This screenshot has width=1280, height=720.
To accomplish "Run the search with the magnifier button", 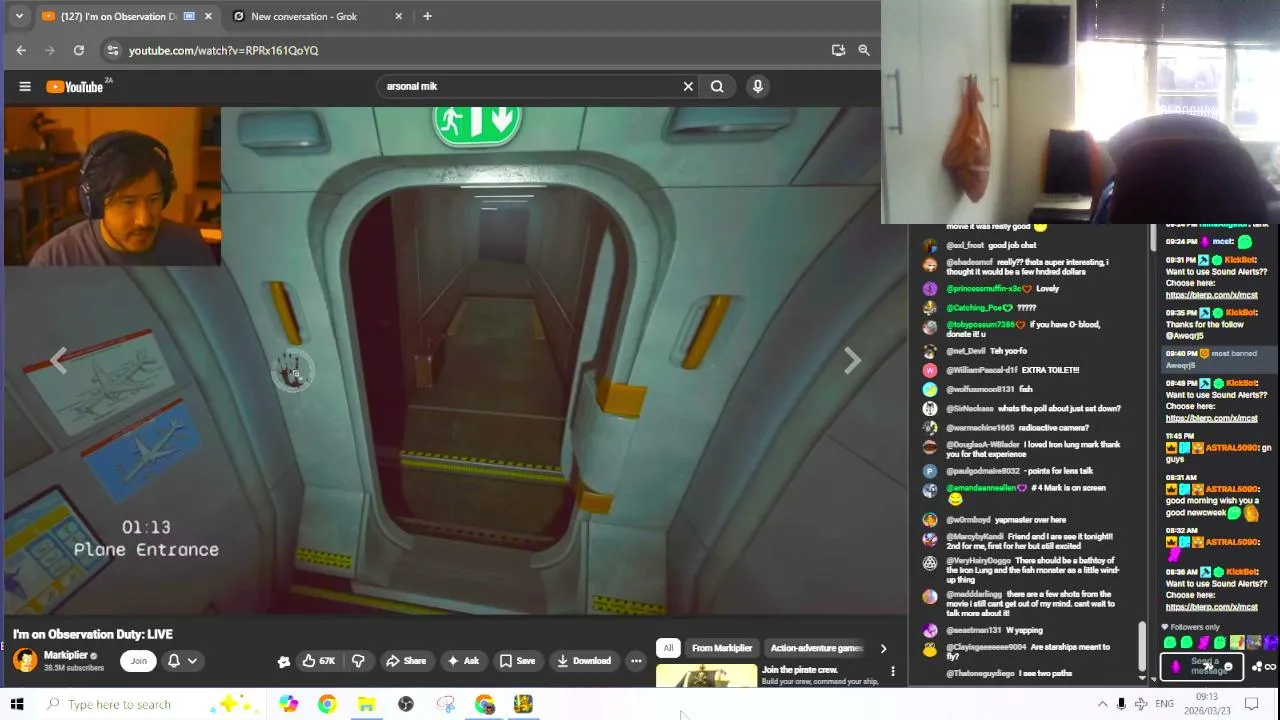I will point(717,87).
